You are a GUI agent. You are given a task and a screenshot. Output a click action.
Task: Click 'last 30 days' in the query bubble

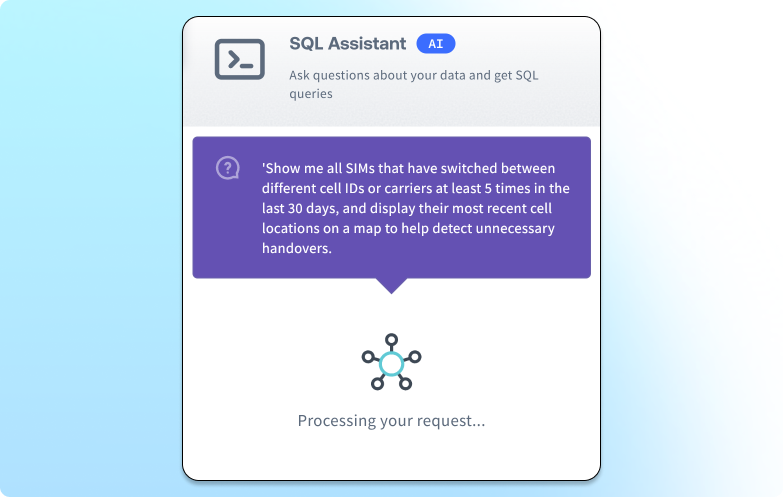(303, 208)
